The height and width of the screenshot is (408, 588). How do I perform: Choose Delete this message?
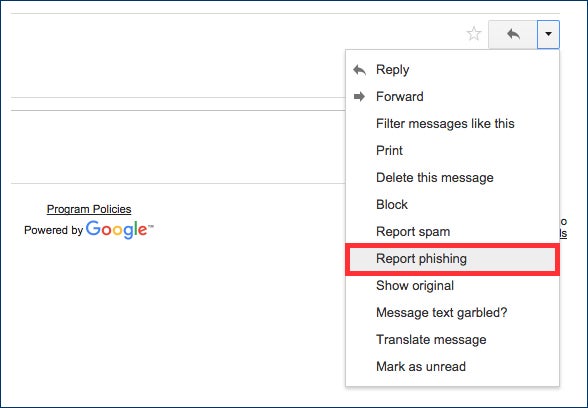452,178
